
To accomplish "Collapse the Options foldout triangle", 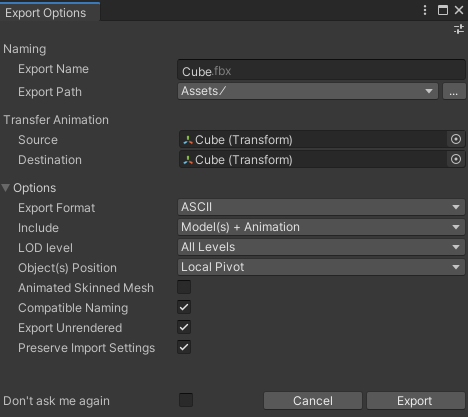I will (x=6, y=188).
